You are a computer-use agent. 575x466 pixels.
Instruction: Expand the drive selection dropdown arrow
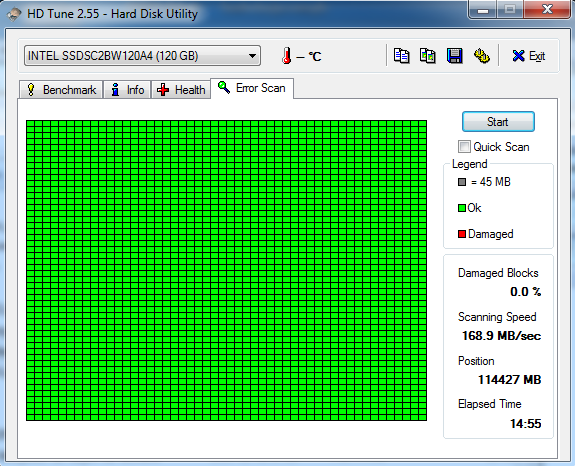tap(252, 56)
